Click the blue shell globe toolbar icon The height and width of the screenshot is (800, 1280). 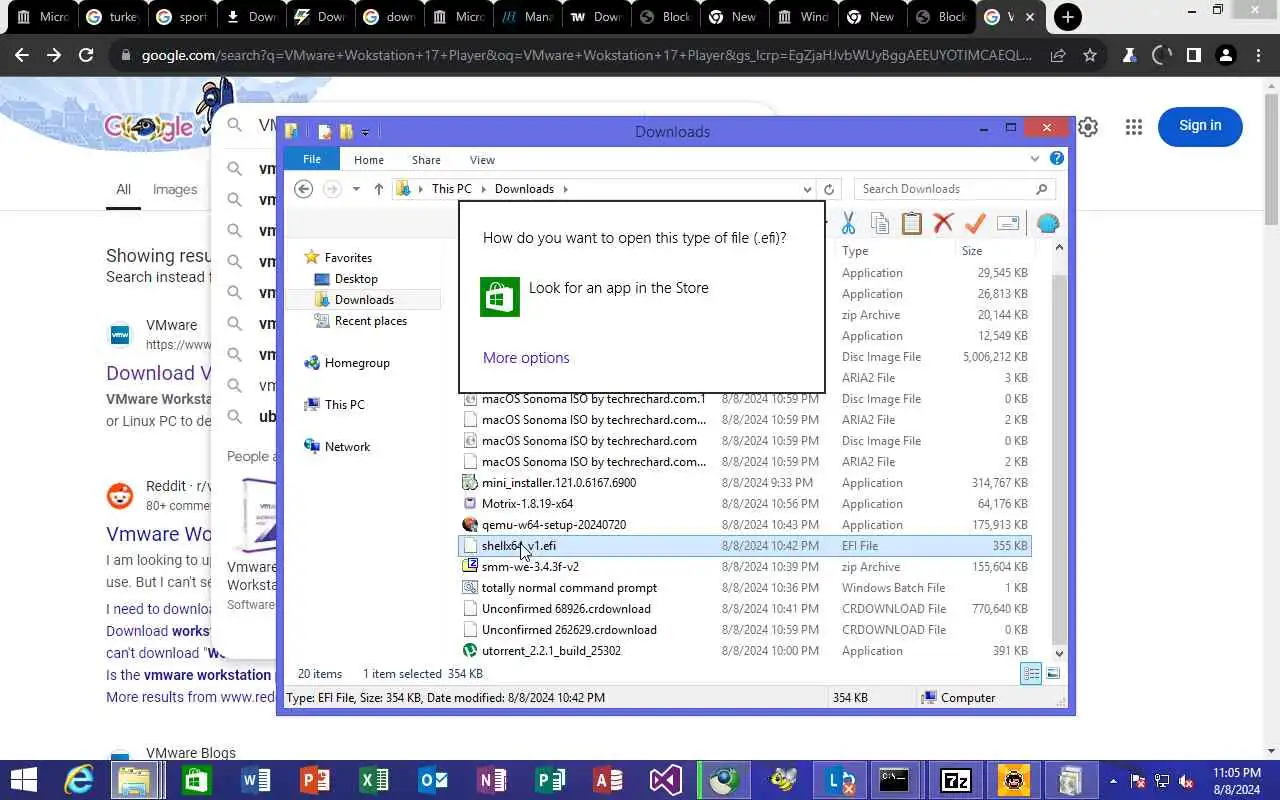point(1047,223)
